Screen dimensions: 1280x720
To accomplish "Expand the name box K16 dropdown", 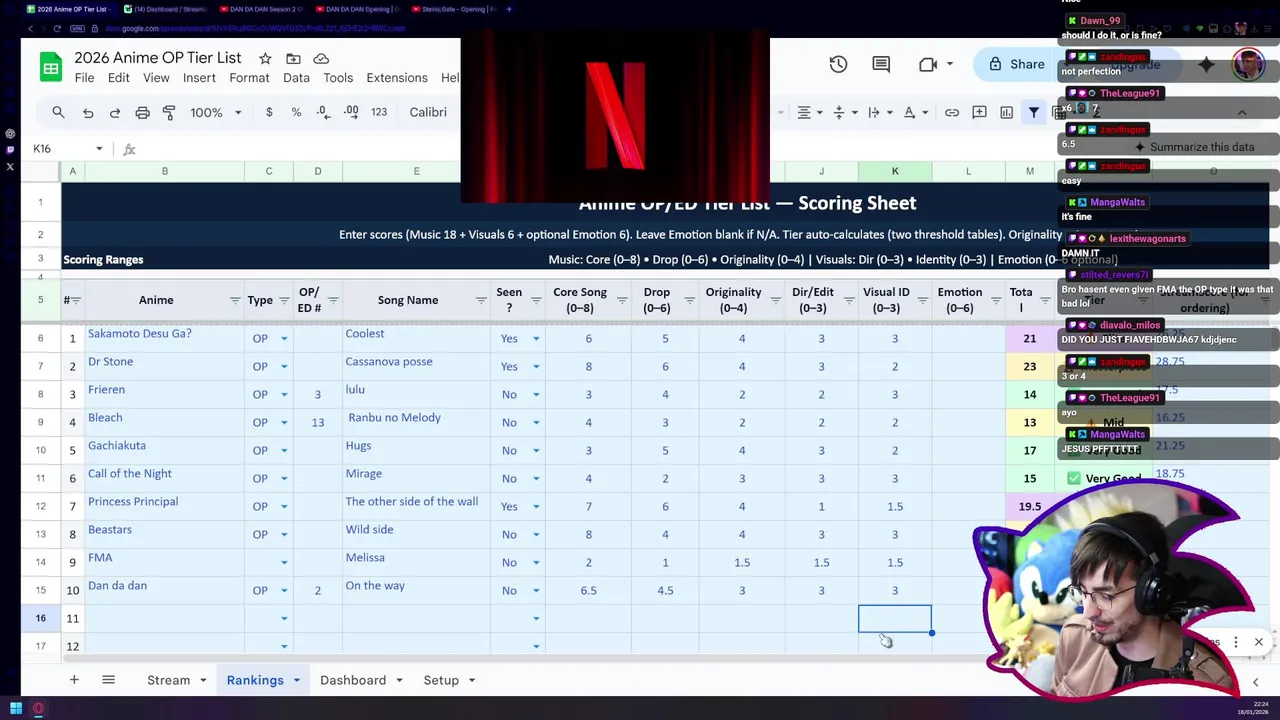I will click(x=99, y=149).
